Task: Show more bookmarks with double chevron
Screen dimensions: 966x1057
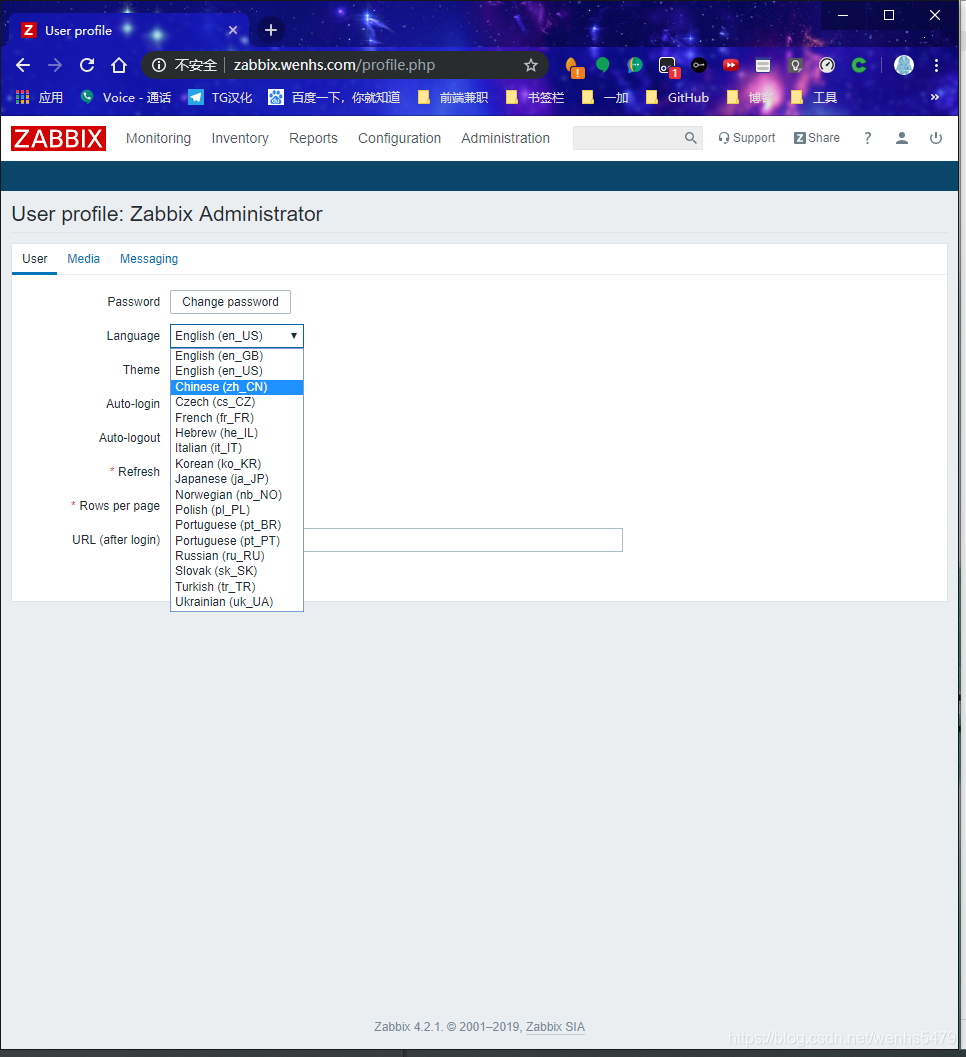Action: (934, 98)
